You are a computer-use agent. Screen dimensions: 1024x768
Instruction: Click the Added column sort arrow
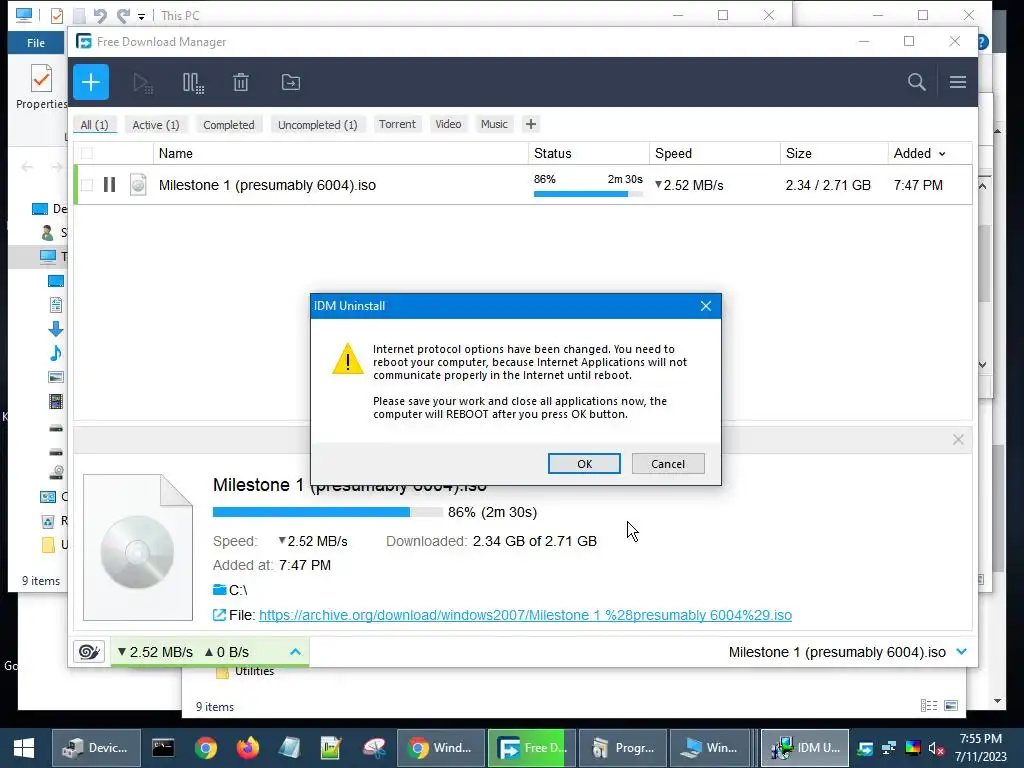coord(942,154)
